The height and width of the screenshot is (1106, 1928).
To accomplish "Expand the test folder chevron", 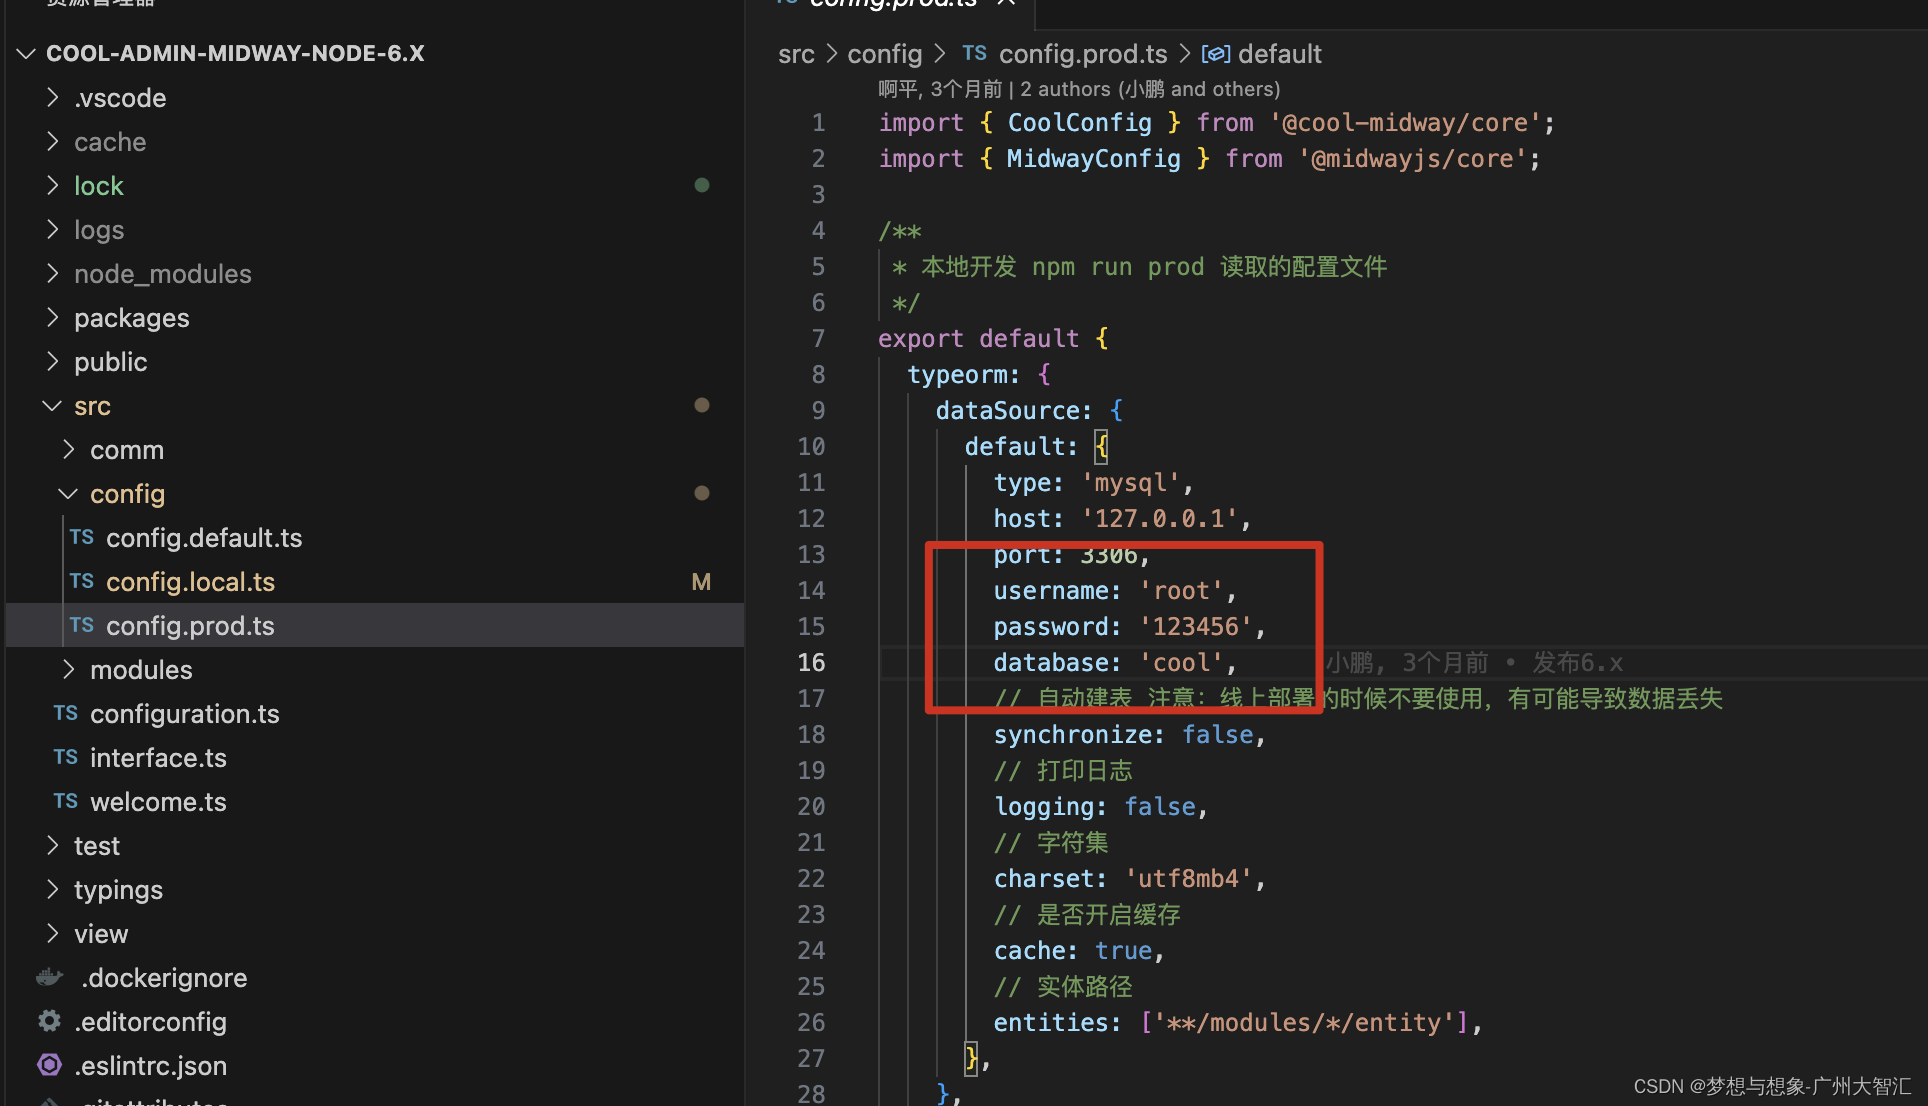I will coord(53,845).
